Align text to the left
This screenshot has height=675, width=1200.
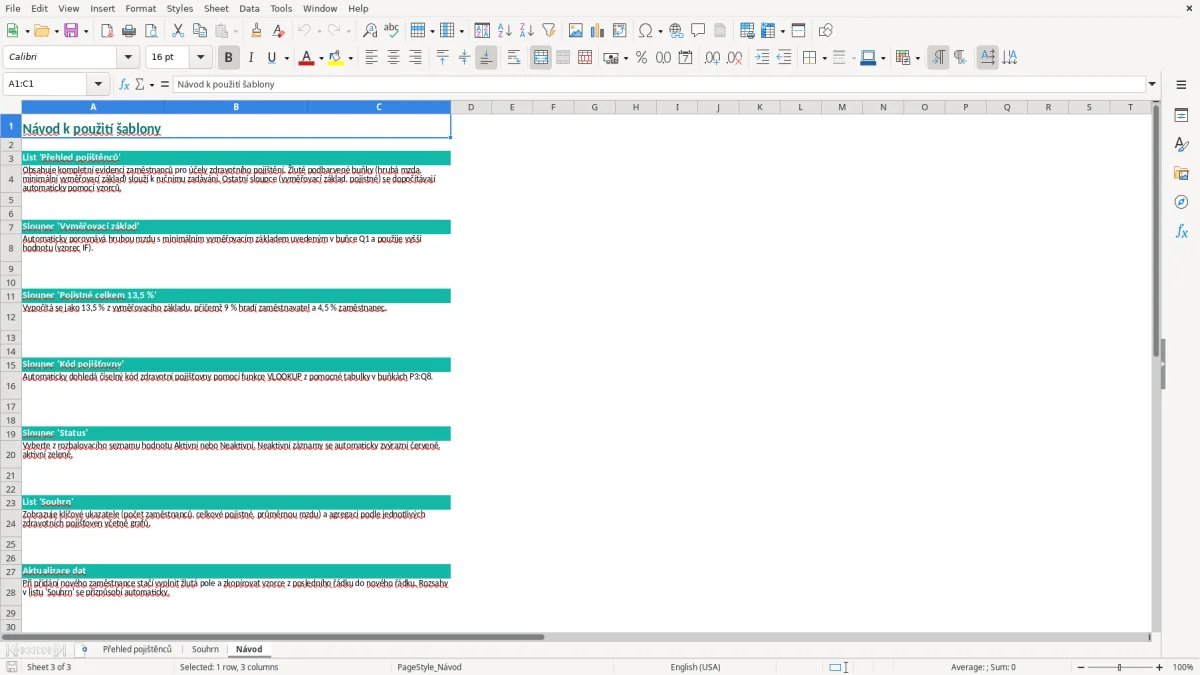pos(372,58)
